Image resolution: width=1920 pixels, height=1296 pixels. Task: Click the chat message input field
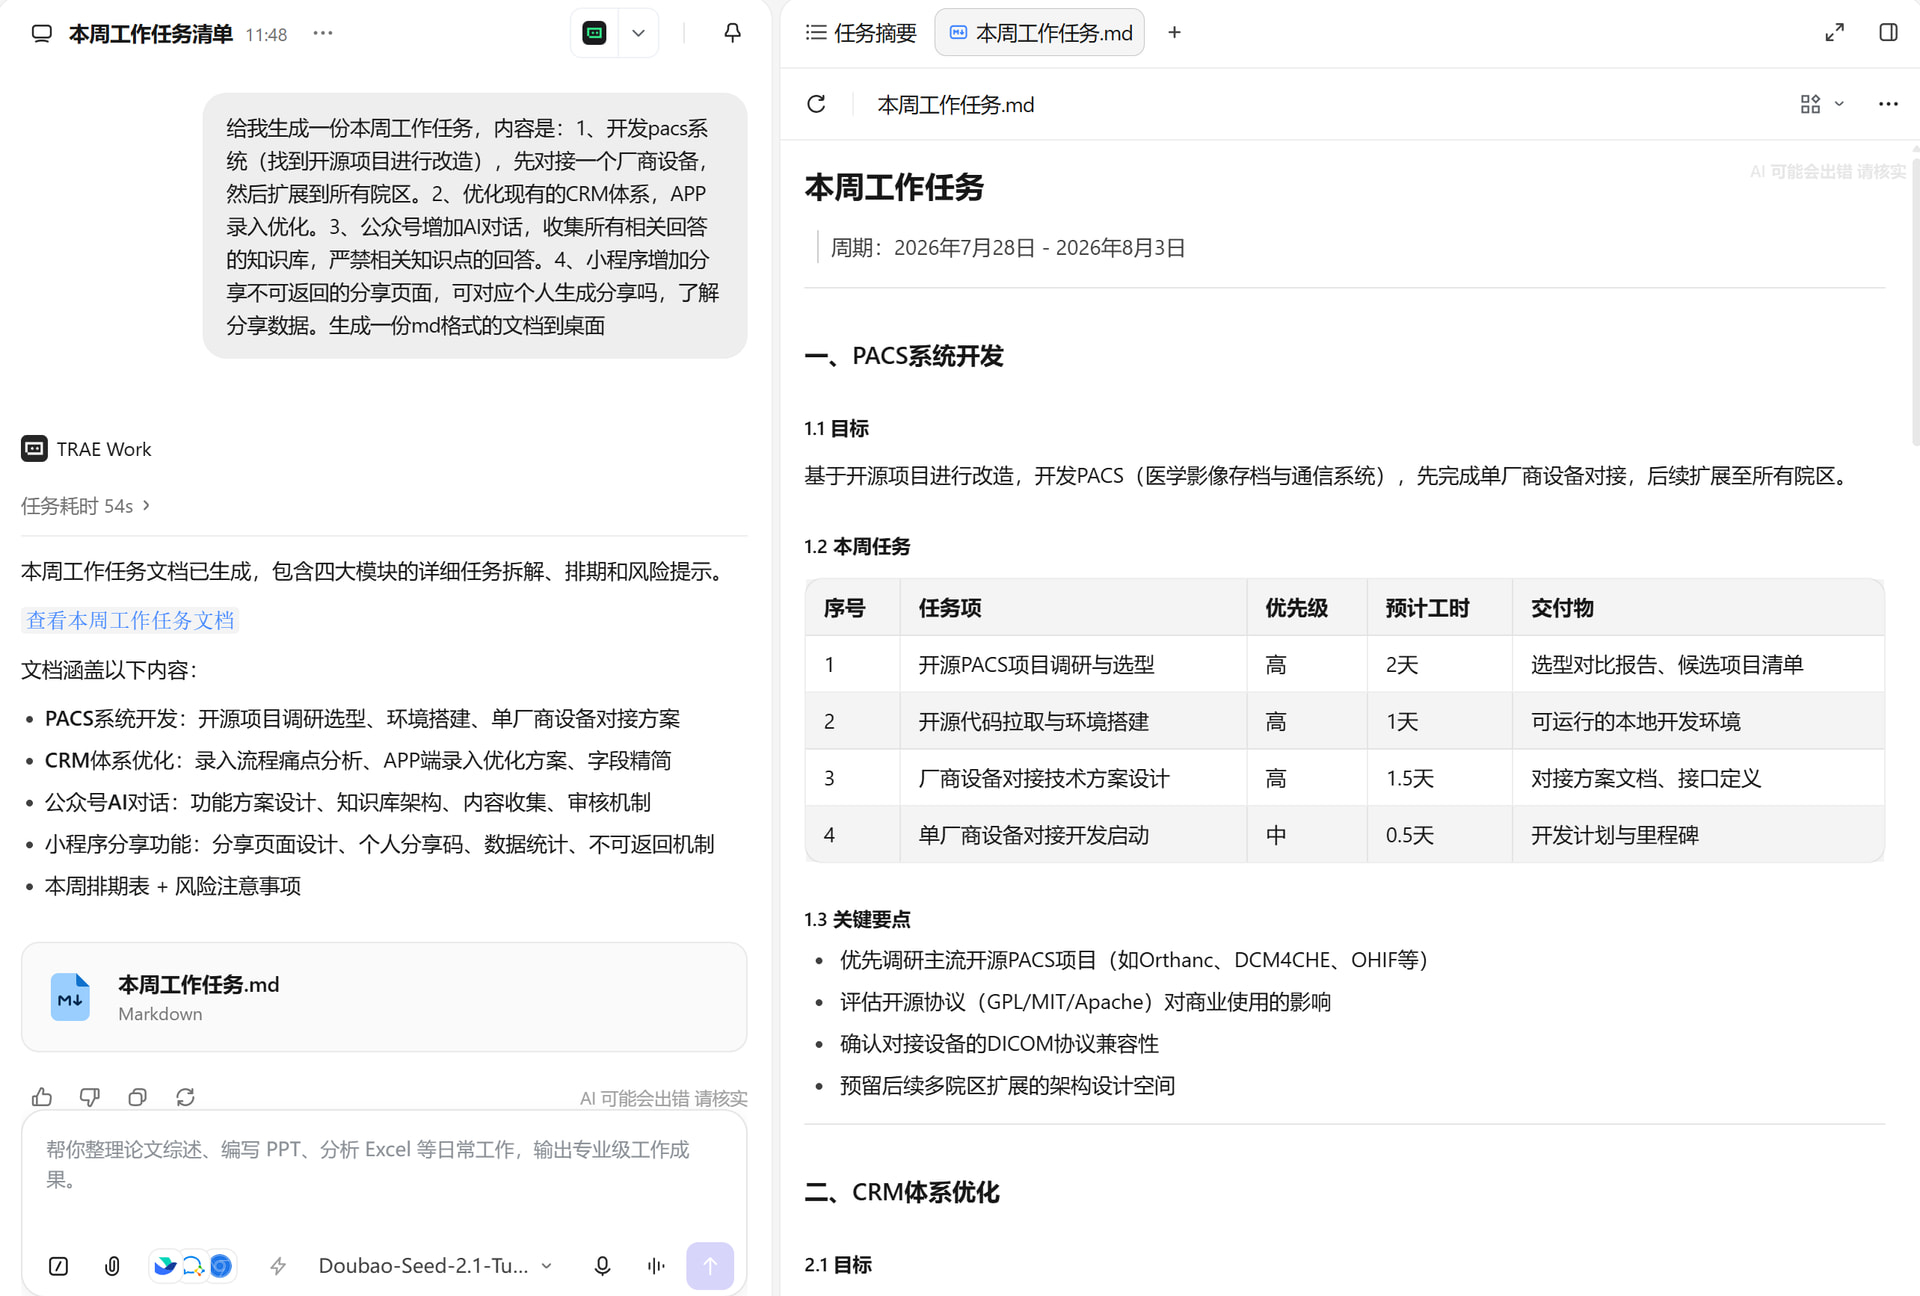(384, 1165)
